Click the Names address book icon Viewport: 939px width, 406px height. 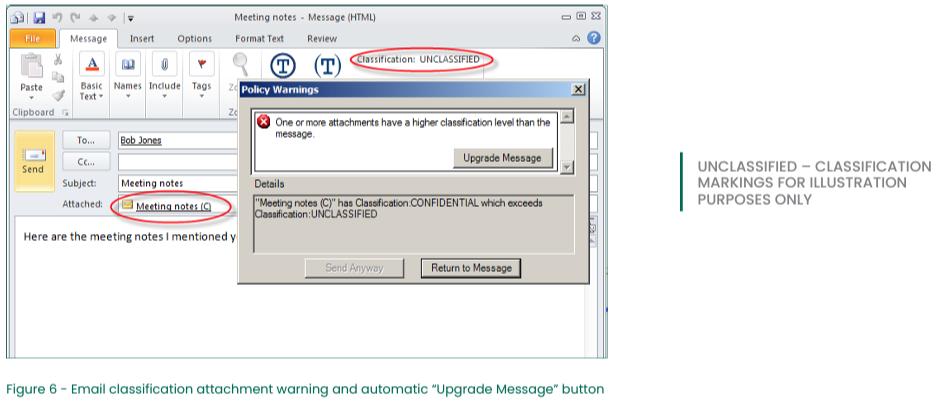(128, 65)
